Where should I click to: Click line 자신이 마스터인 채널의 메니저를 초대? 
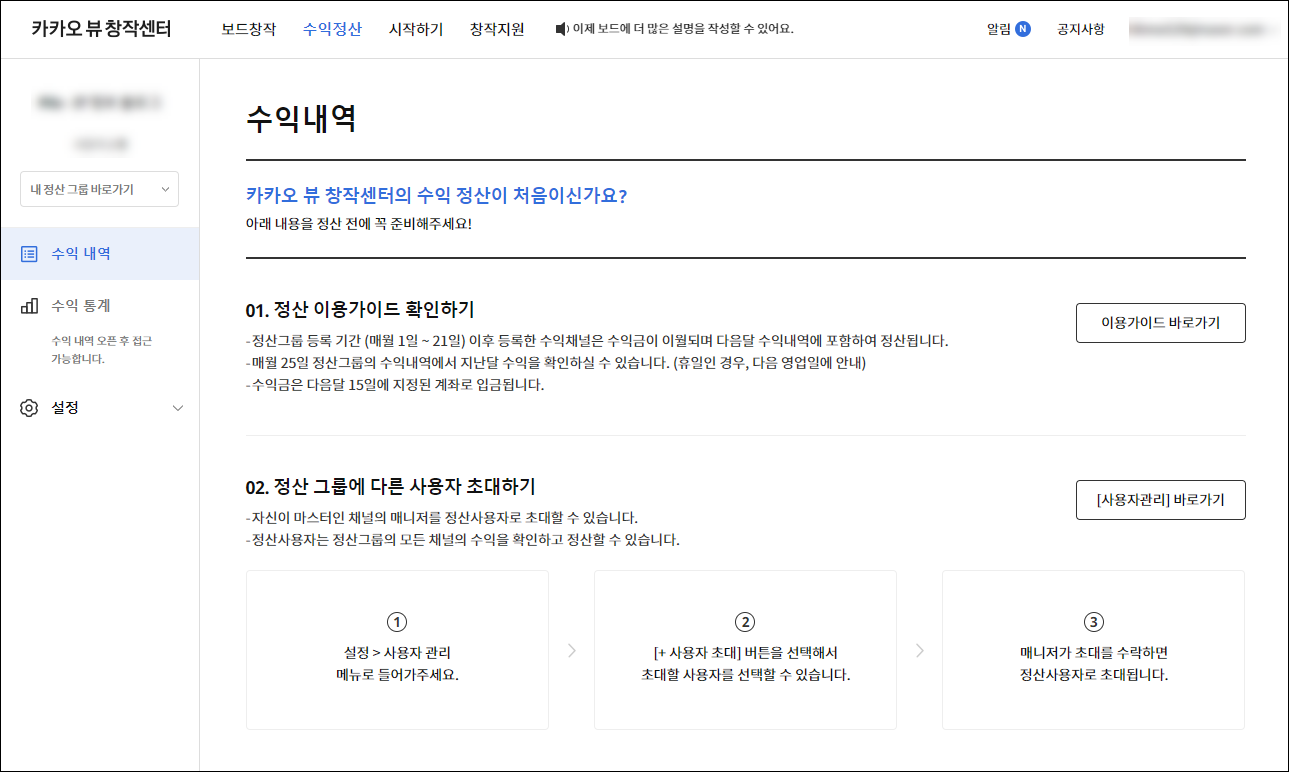[x=442, y=518]
